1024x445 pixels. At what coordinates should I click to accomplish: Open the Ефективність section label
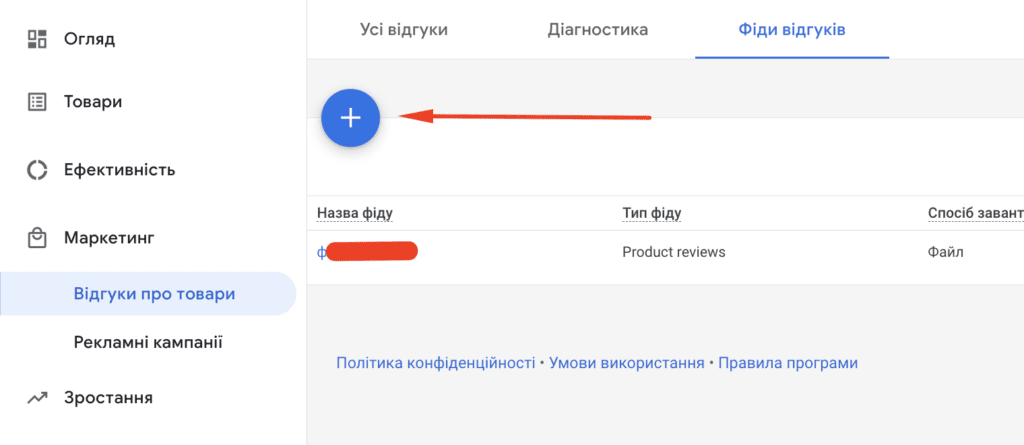(x=120, y=170)
